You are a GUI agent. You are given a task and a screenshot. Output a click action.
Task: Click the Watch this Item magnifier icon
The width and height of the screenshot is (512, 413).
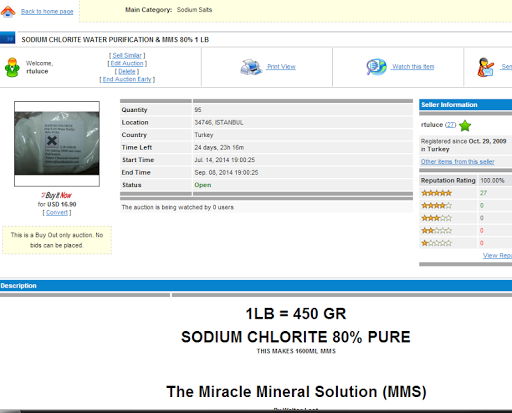click(x=376, y=67)
